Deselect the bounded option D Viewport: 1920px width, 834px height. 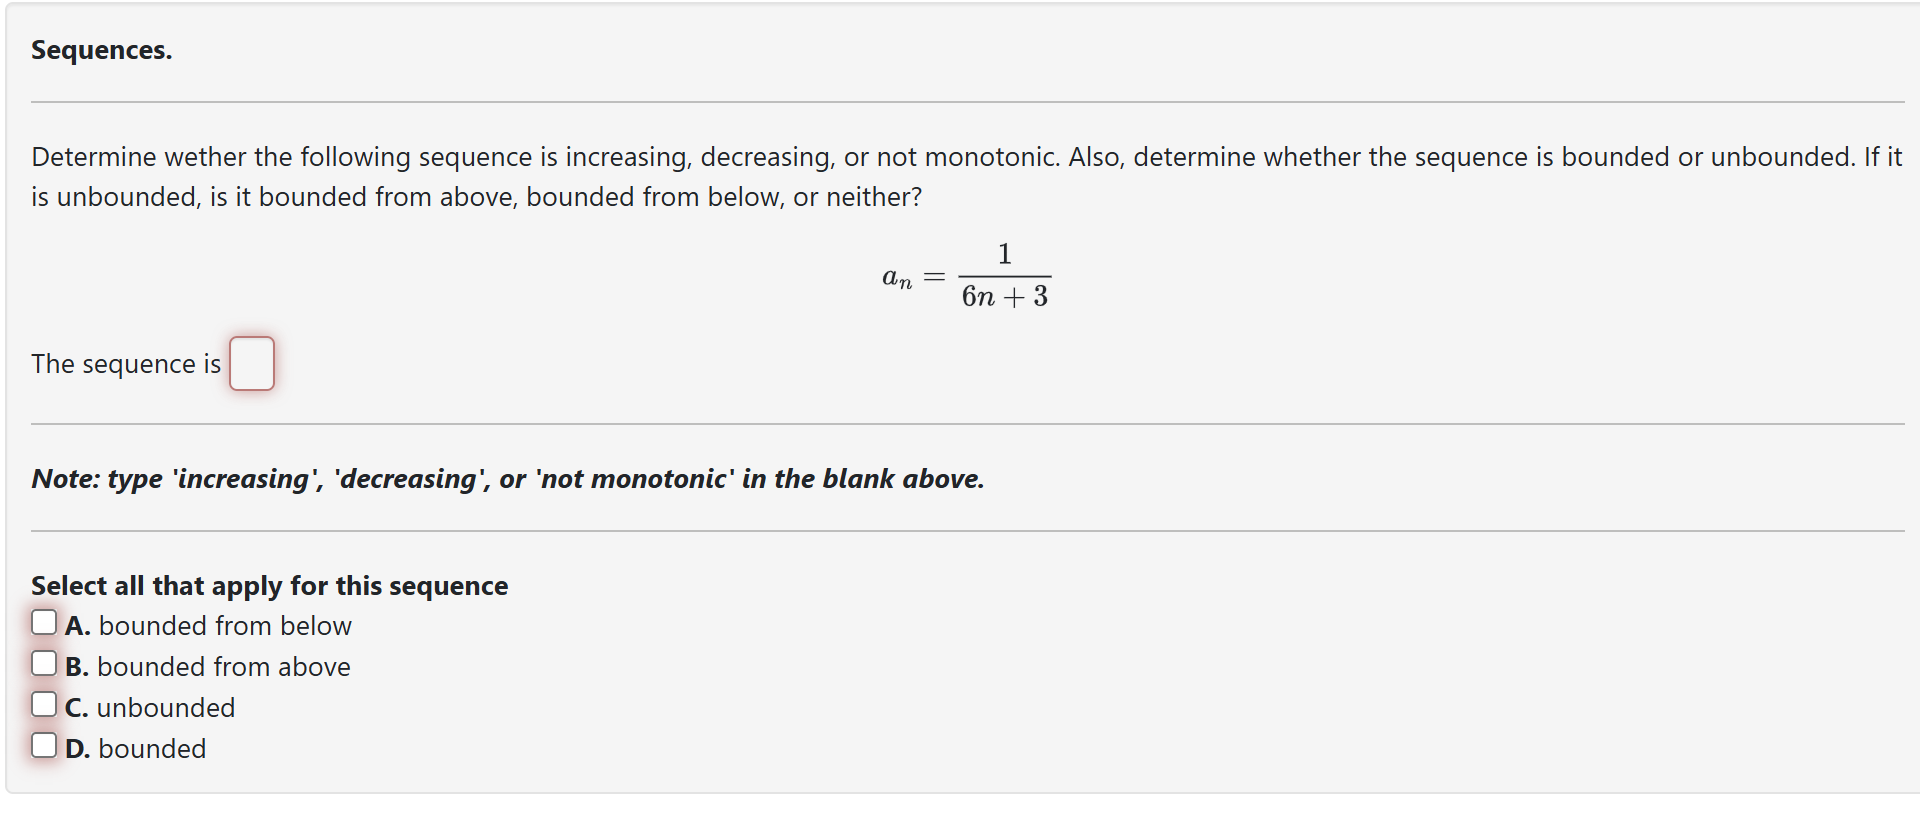[44, 744]
